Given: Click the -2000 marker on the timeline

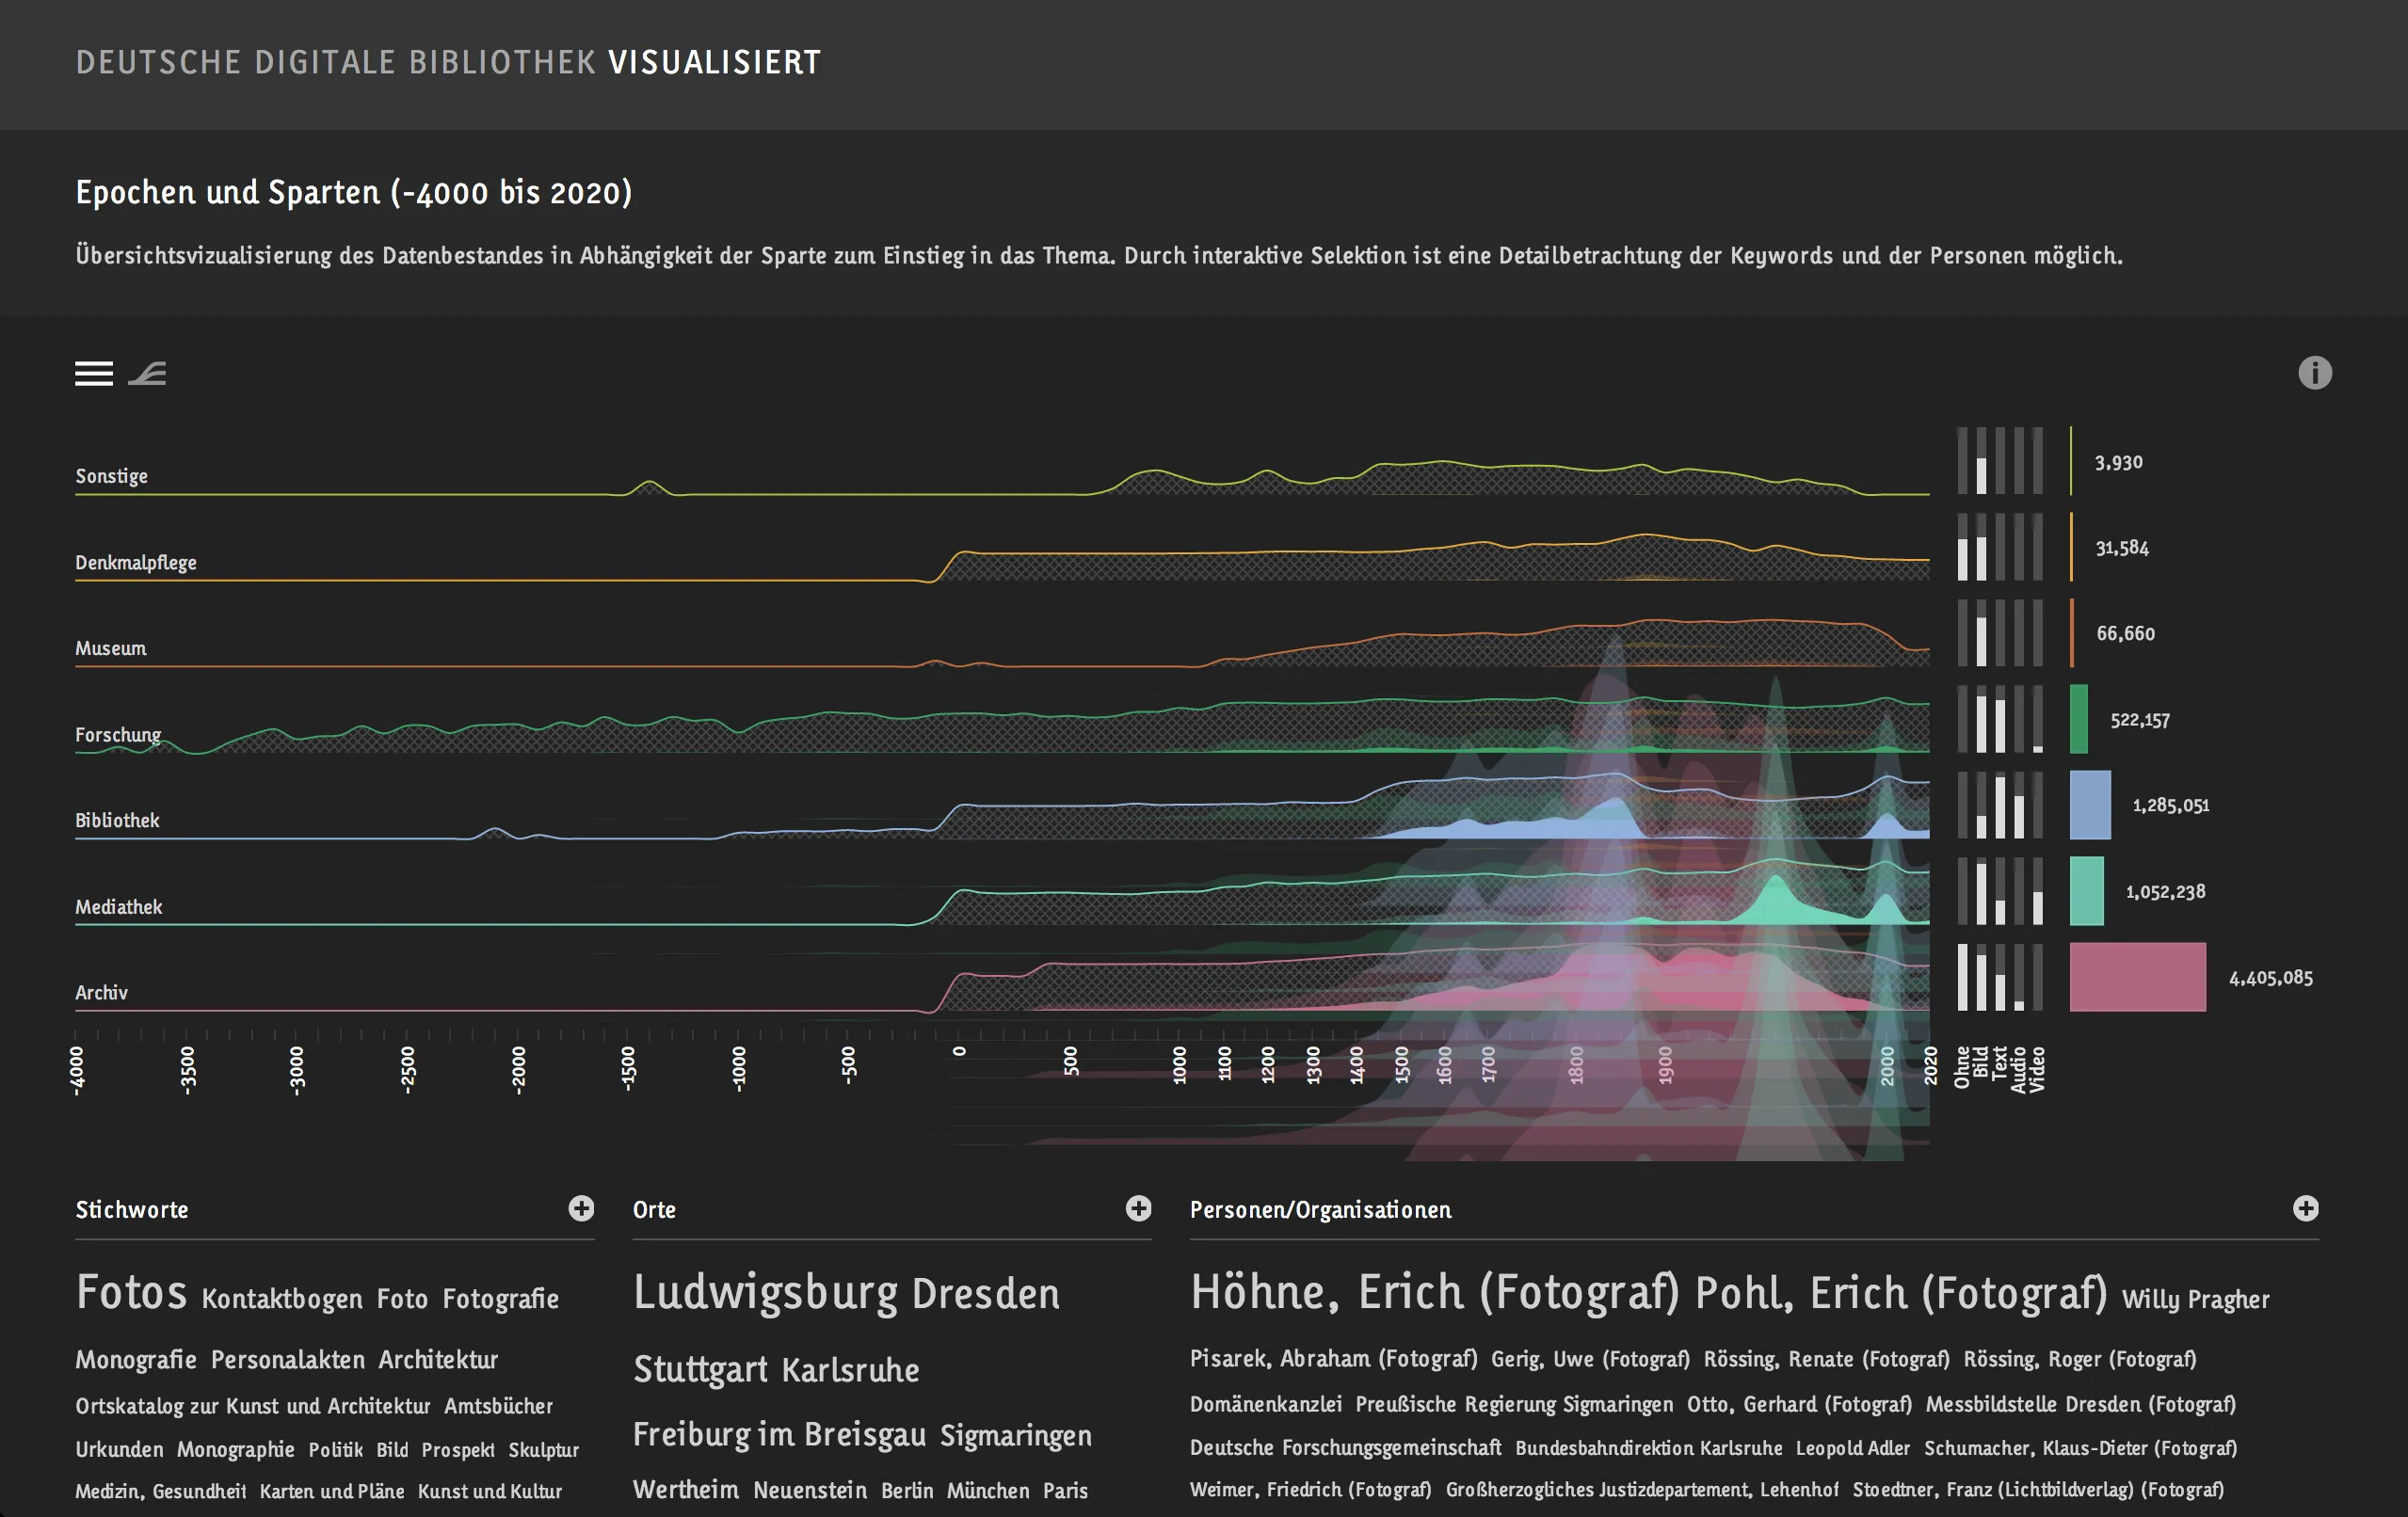Looking at the screenshot, I should [518, 1070].
